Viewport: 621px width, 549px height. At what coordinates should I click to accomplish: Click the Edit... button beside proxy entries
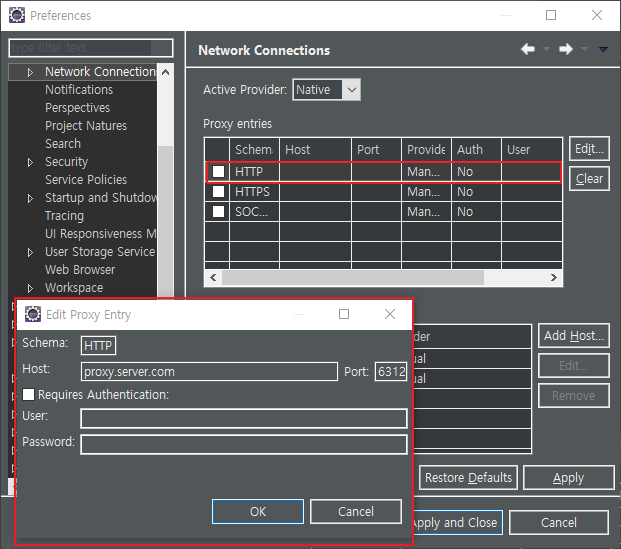[589, 149]
